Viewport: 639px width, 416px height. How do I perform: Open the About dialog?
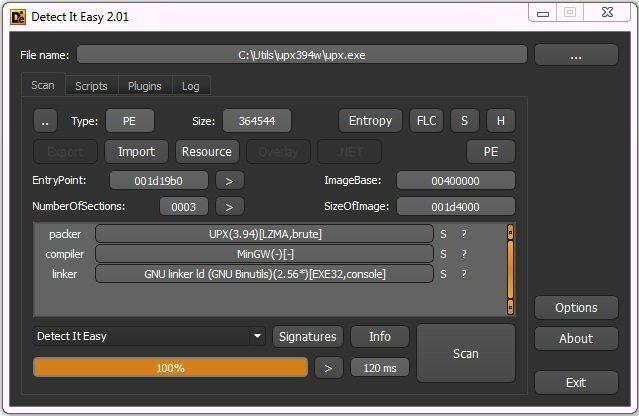(576, 339)
